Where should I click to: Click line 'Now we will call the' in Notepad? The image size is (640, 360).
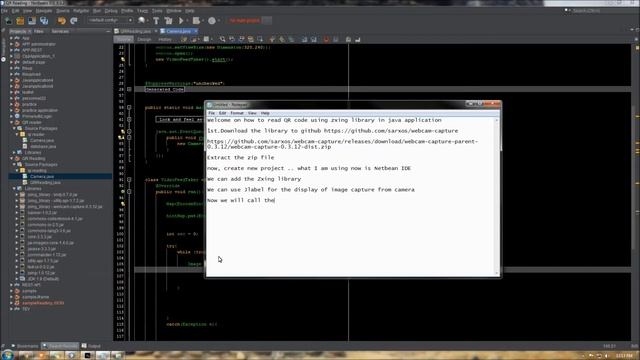pyautogui.click(x=241, y=200)
